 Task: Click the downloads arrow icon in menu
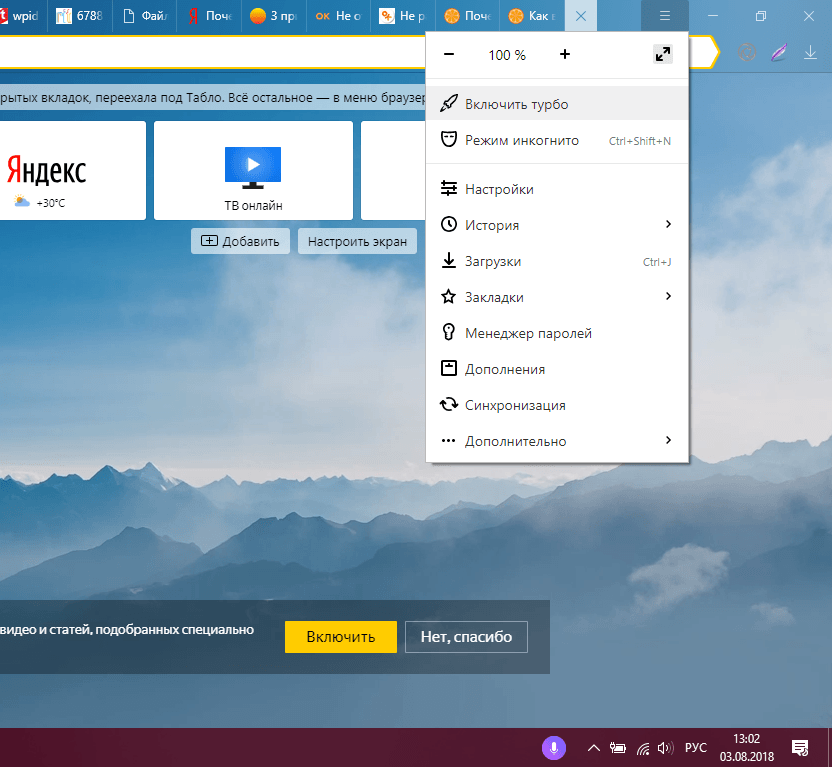click(x=449, y=260)
